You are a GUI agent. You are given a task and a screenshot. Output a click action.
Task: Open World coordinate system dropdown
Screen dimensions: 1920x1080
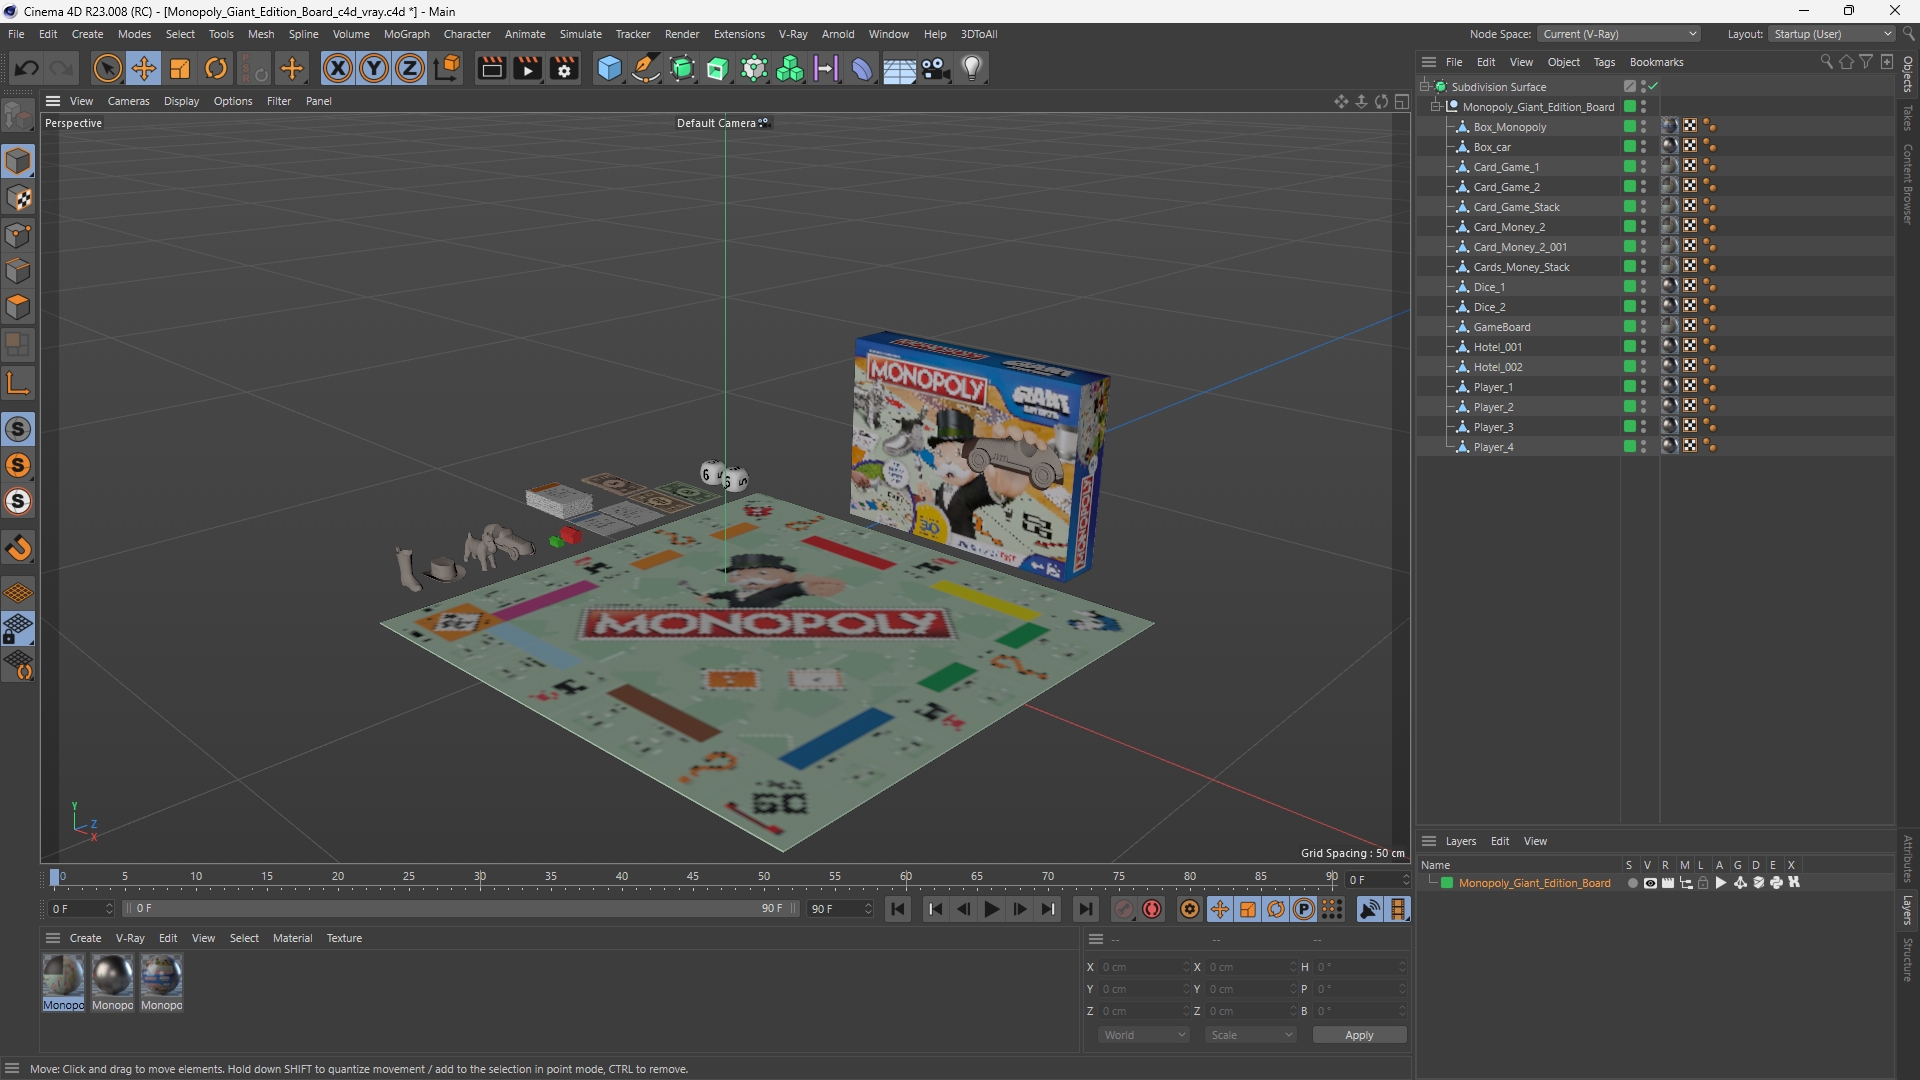1144,1035
